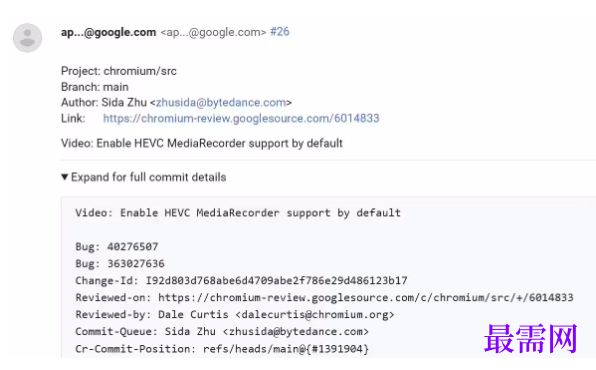This screenshot has height=370, width=596.
Task: Click the "Expand for full commit details" label
Action: tap(148, 177)
